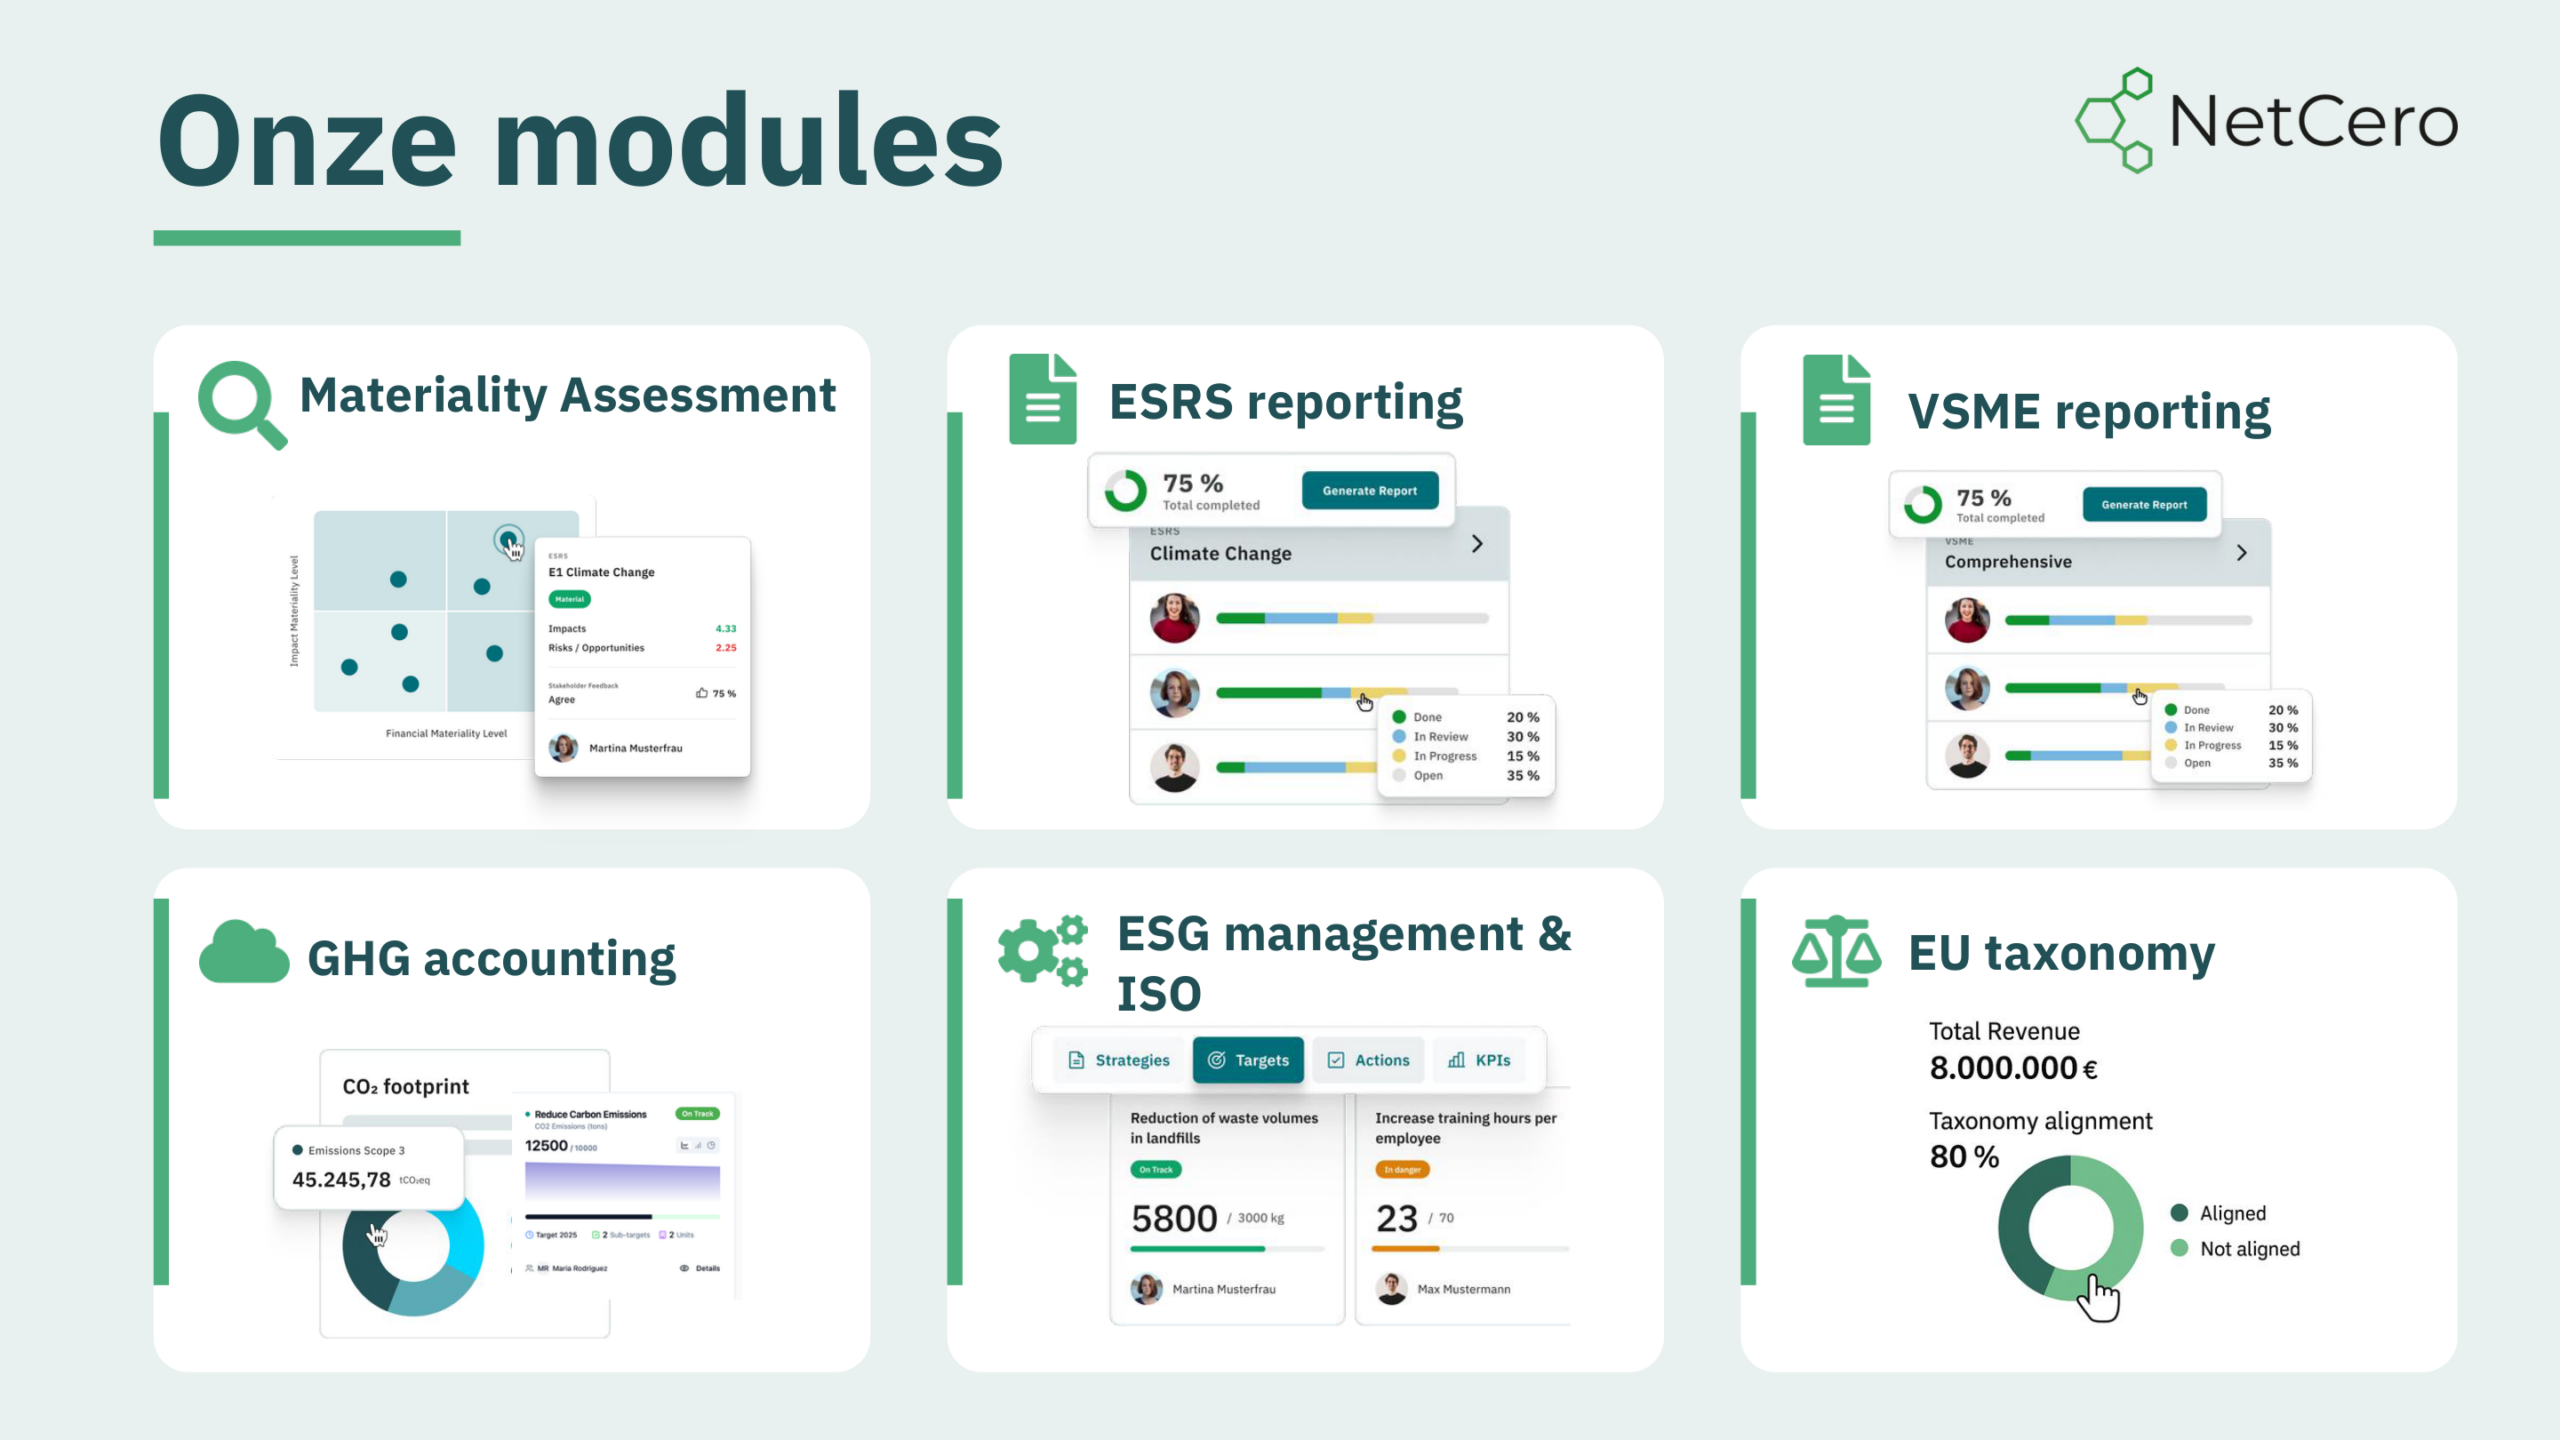Click the EU taxonomy scales icon
The width and height of the screenshot is (2560, 1440).
tap(1835, 951)
